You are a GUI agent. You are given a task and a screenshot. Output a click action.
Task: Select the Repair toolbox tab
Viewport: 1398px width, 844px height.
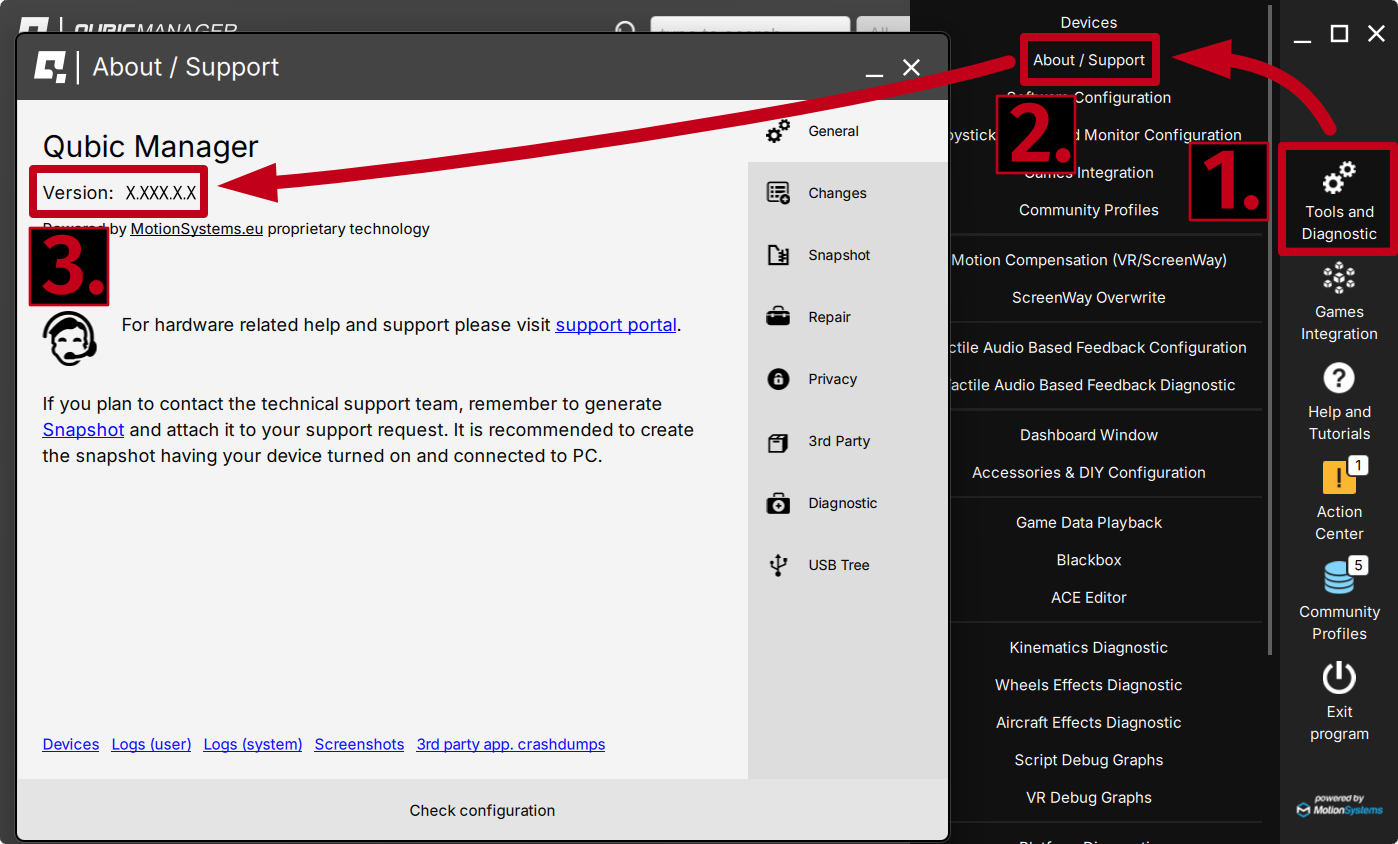point(778,317)
